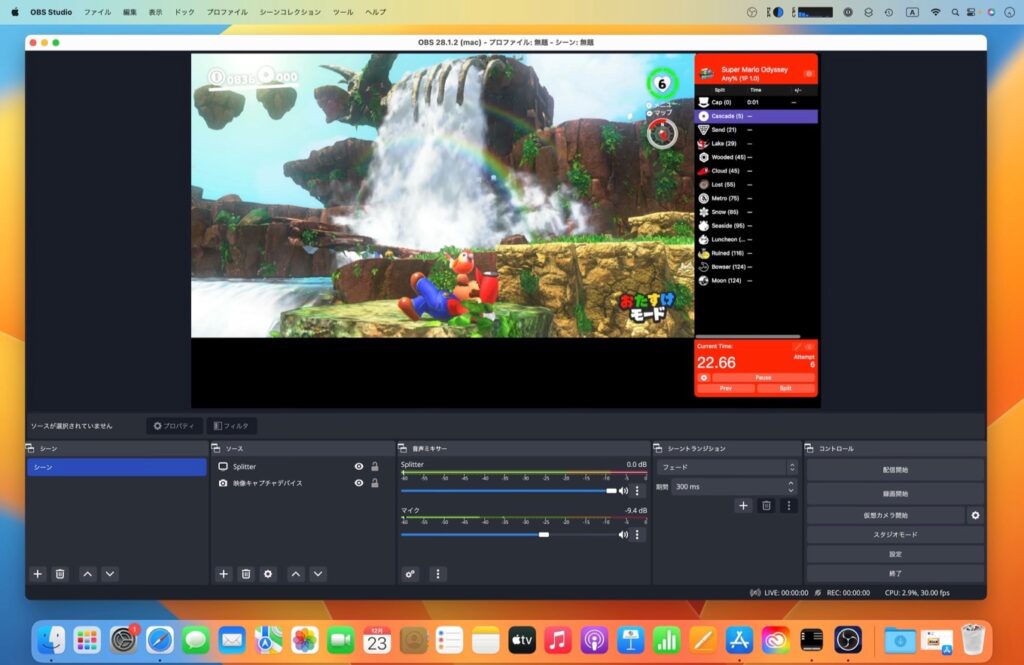
Task: Open audio mixer options three-dot menu
Action: coord(437,573)
